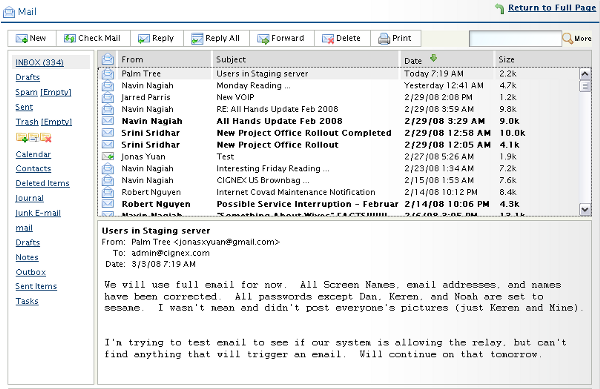This screenshot has height=389, width=600.
Task: Click the delete folder icon in sidebar
Action: [x=46, y=138]
